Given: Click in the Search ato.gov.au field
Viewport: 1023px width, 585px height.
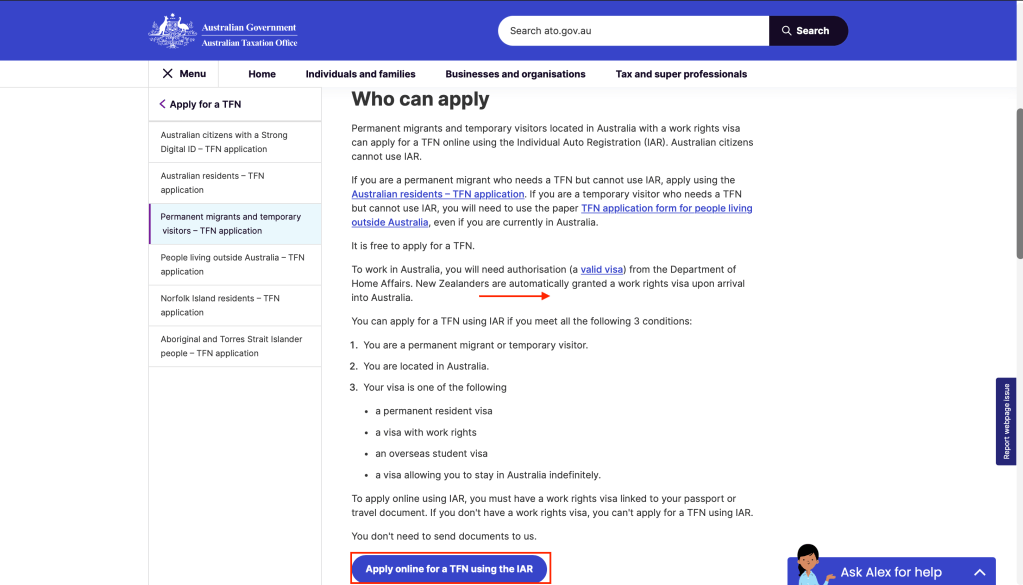Looking at the screenshot, I should click(633, 31).
